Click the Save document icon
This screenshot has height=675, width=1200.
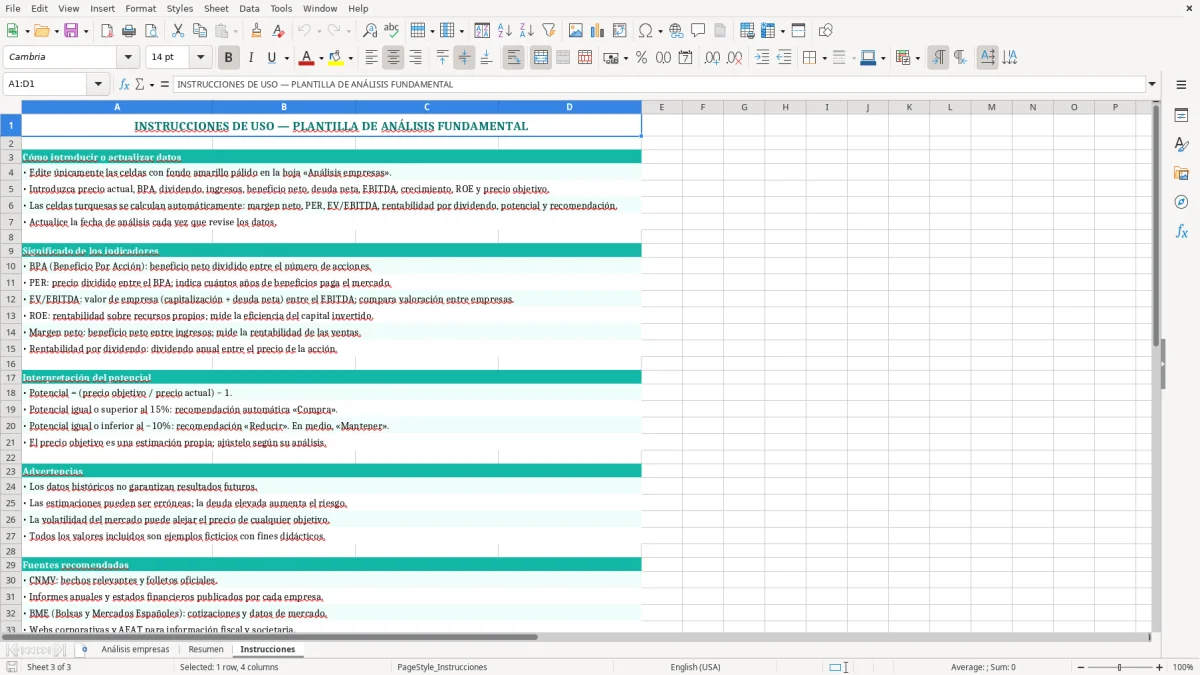pyautogui.click(x=71, y=31)
